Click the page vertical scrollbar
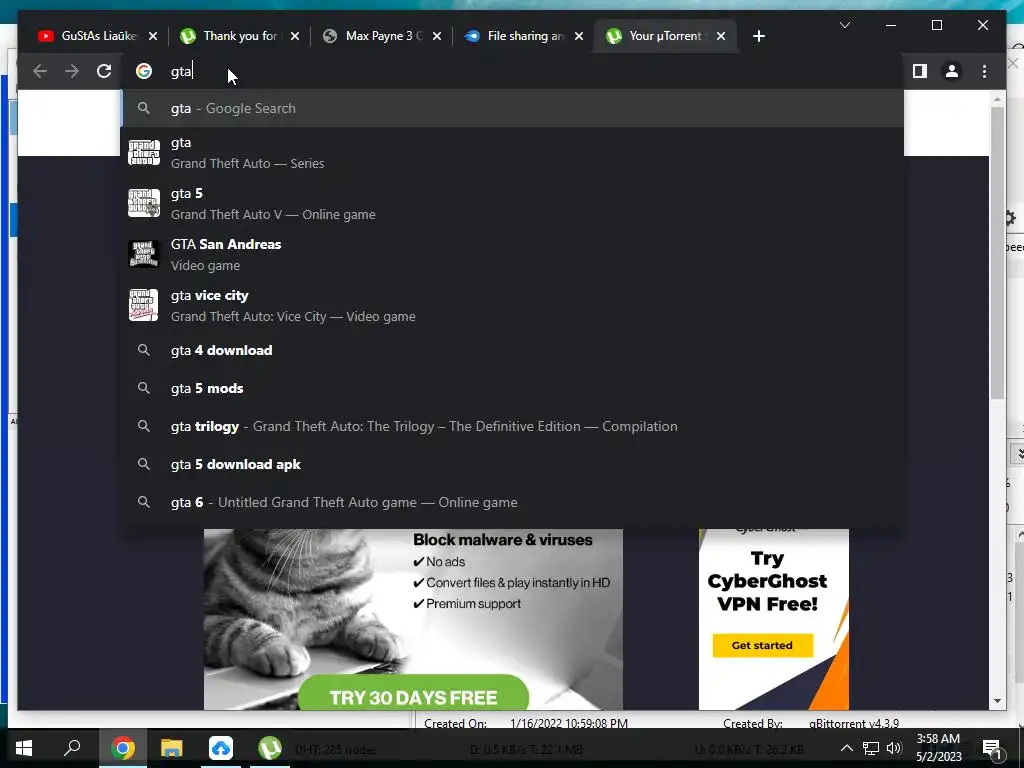The width and height of the screenshot is (1024, 768). point(997,253)
